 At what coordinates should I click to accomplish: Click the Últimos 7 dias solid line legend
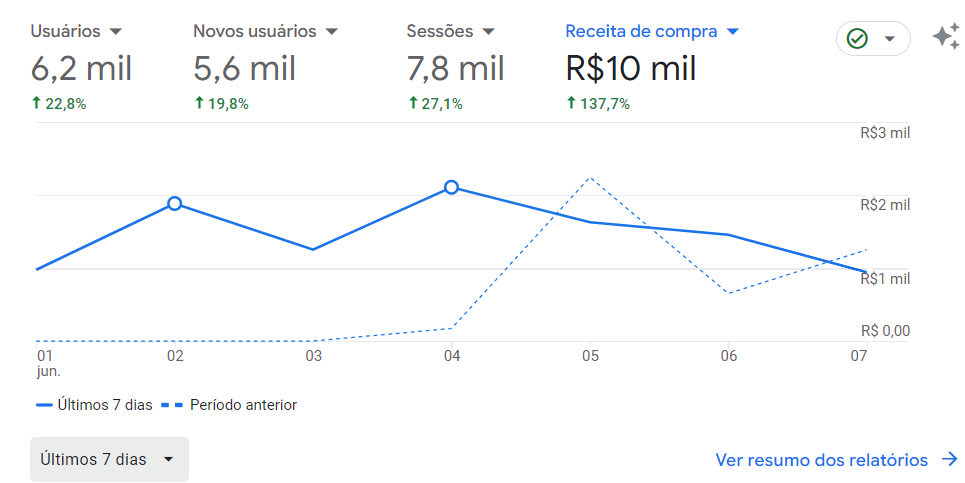point(94,405)
